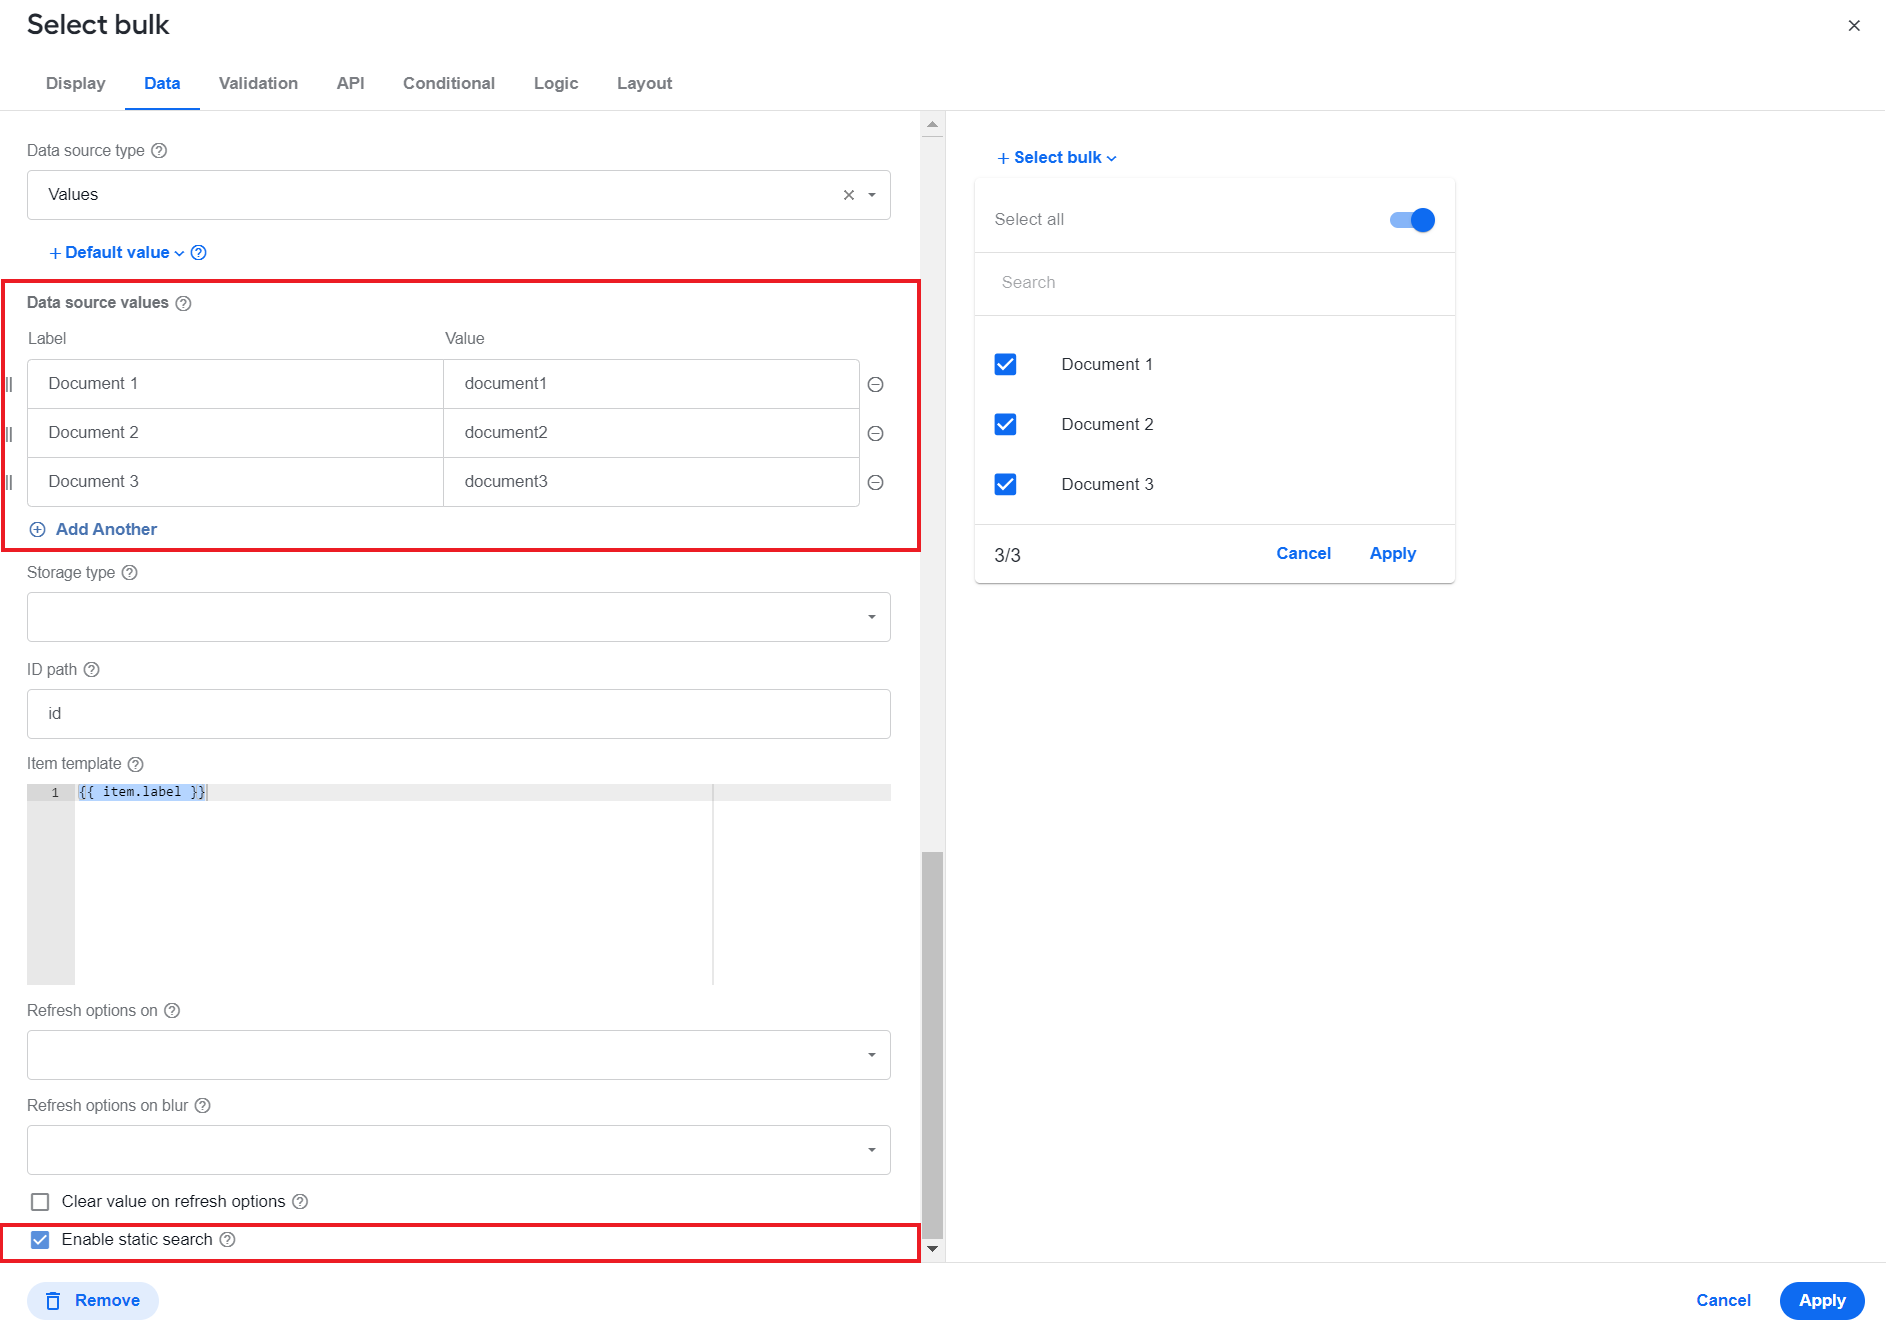Screen dimensions: 1886x1337
Task: Uncheck Document 2 in the preview
Action: 1006,425
